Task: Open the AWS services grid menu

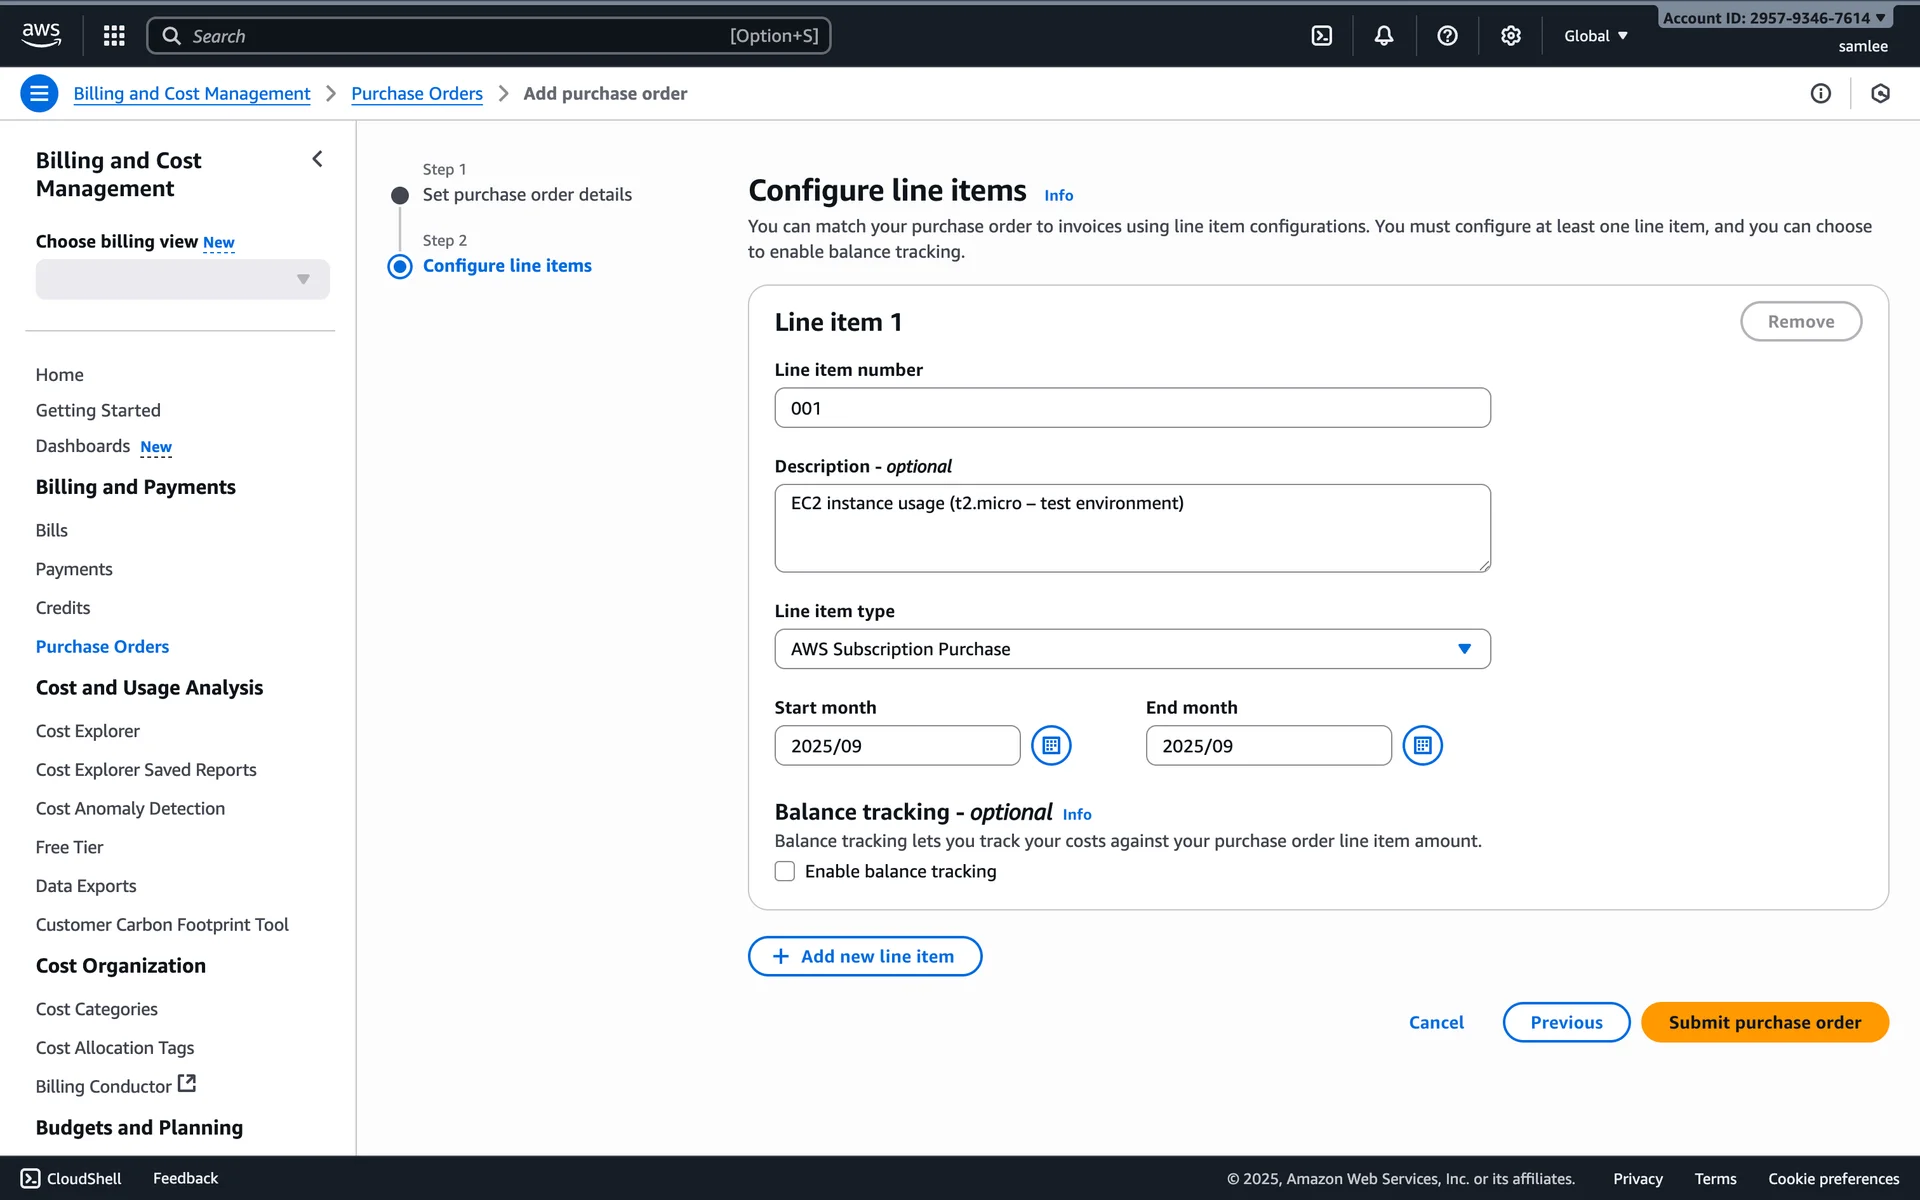Action: 114,36
